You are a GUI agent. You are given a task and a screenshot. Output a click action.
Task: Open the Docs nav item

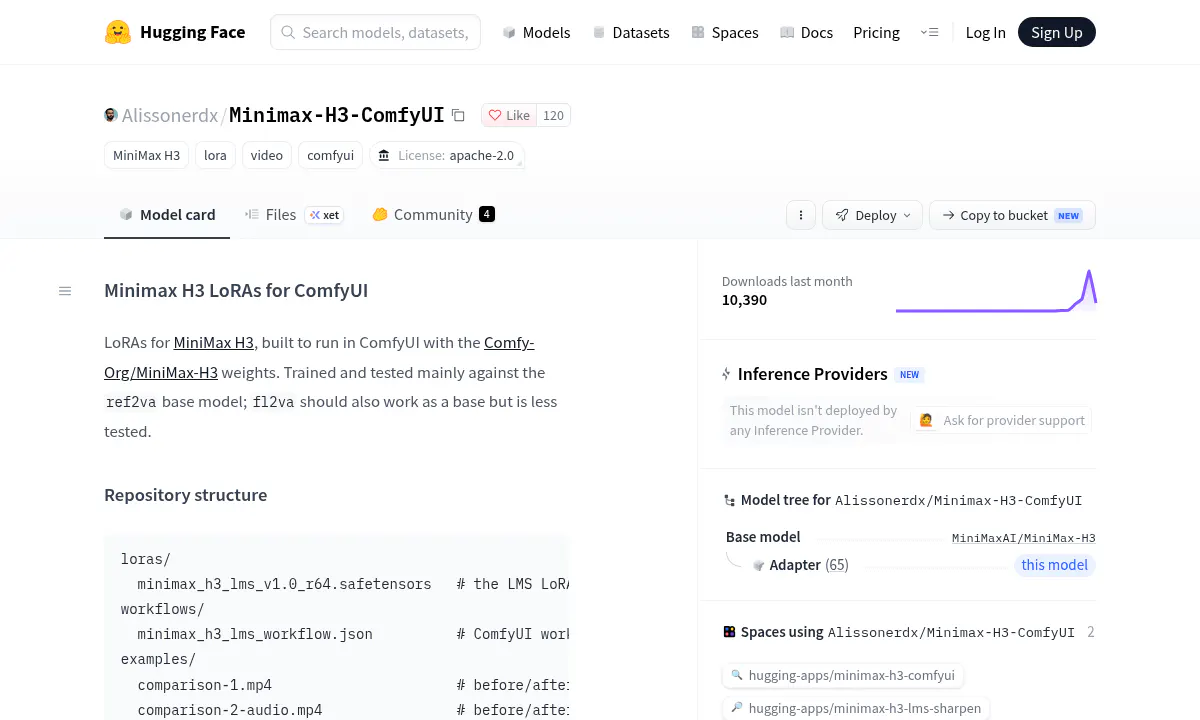coord(806,32)
